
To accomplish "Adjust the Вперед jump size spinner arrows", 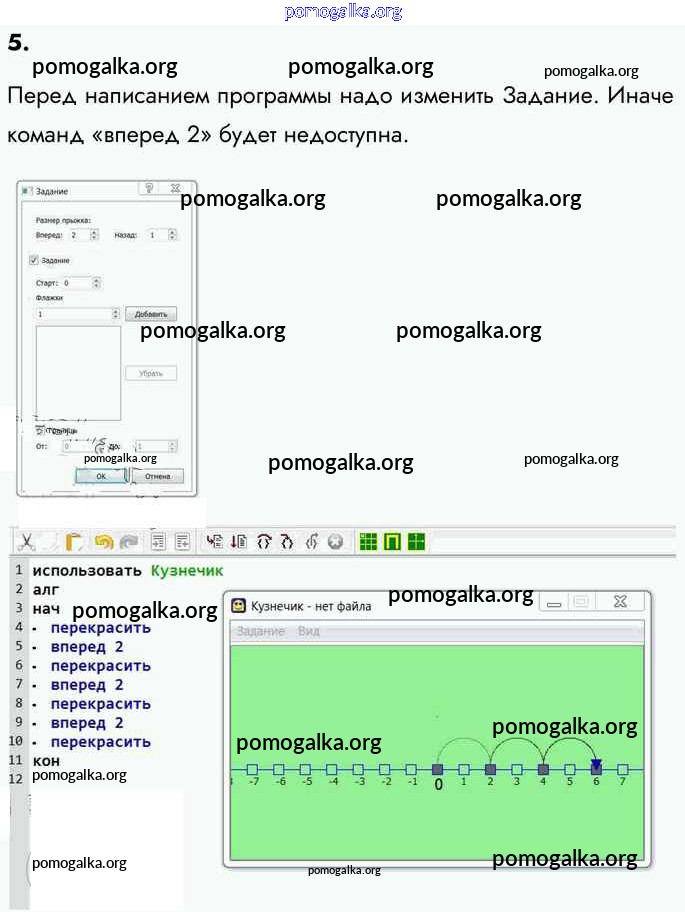I will (94, 235).
